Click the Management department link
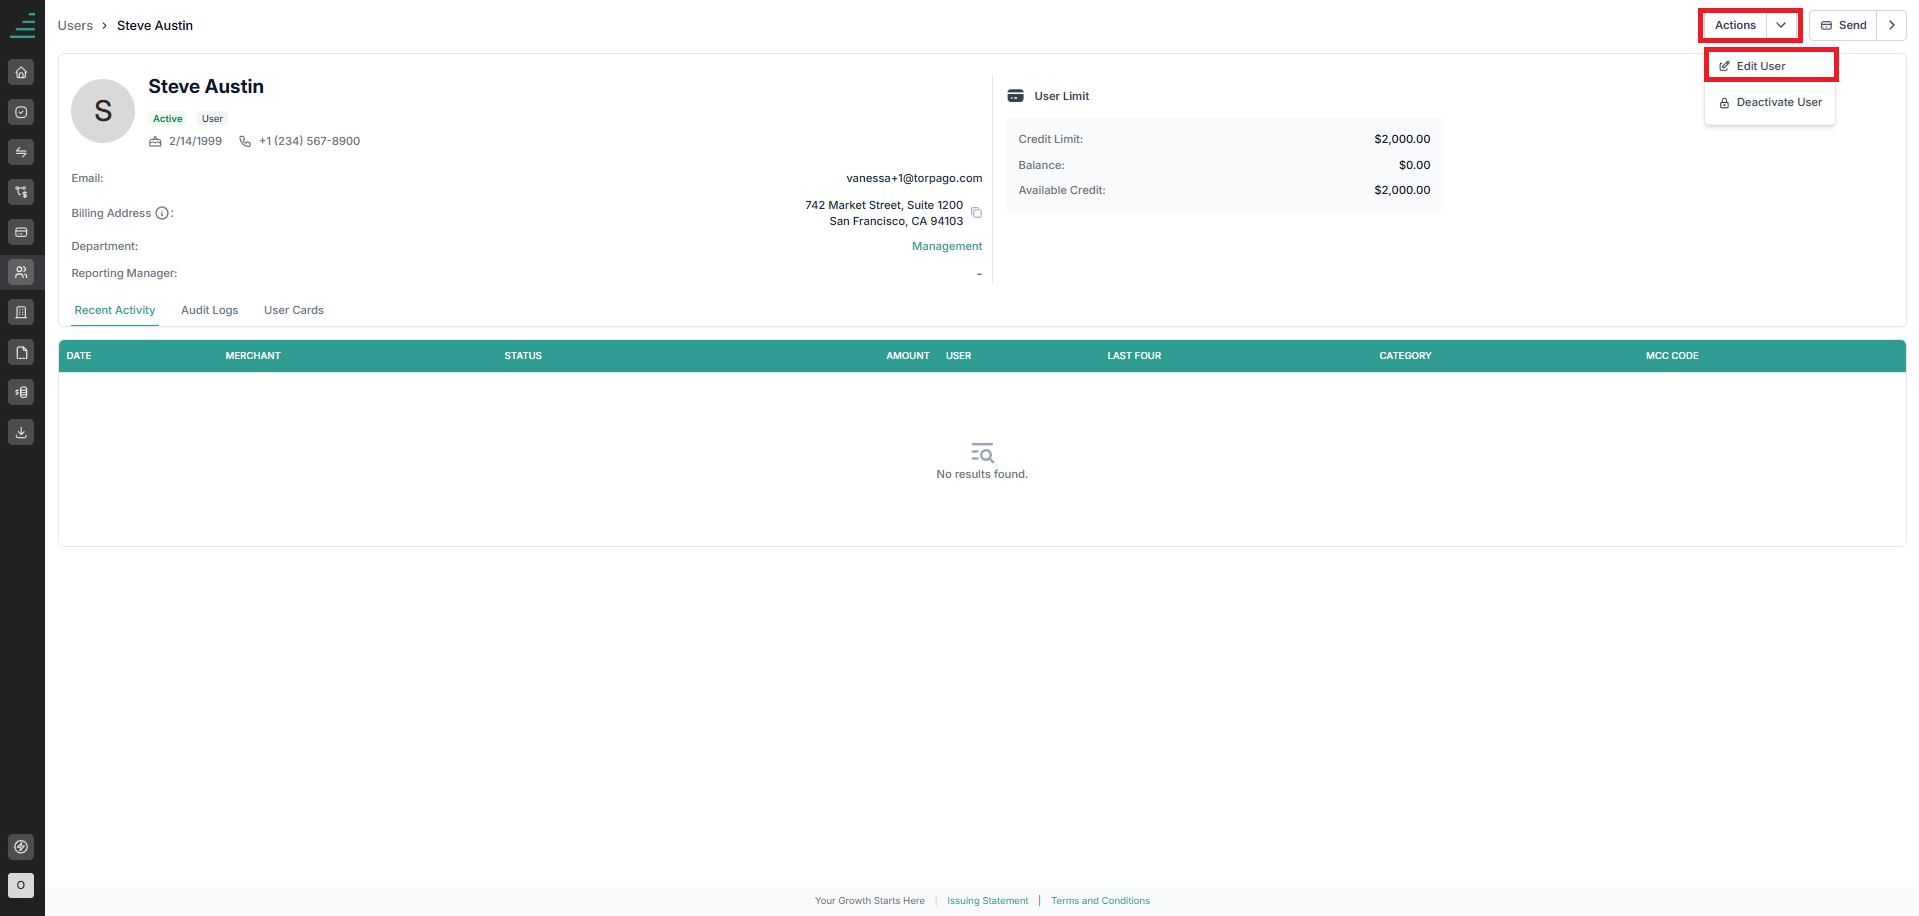This screenshot has height=916, width=1919. pyautogui.click(x=947, y=246)
